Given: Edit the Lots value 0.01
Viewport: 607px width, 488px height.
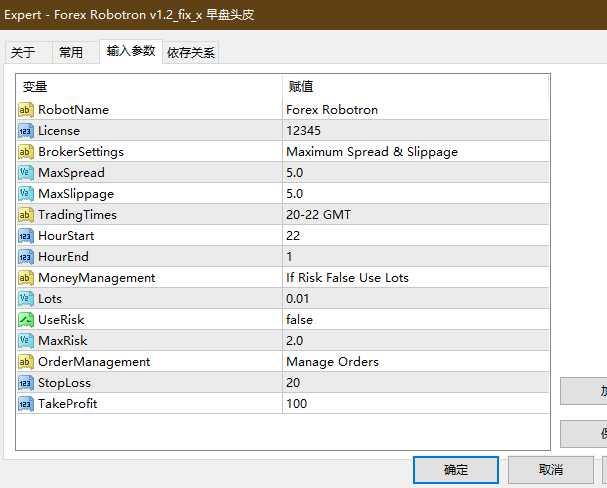Looking at the screenshot, I should 298,299.
